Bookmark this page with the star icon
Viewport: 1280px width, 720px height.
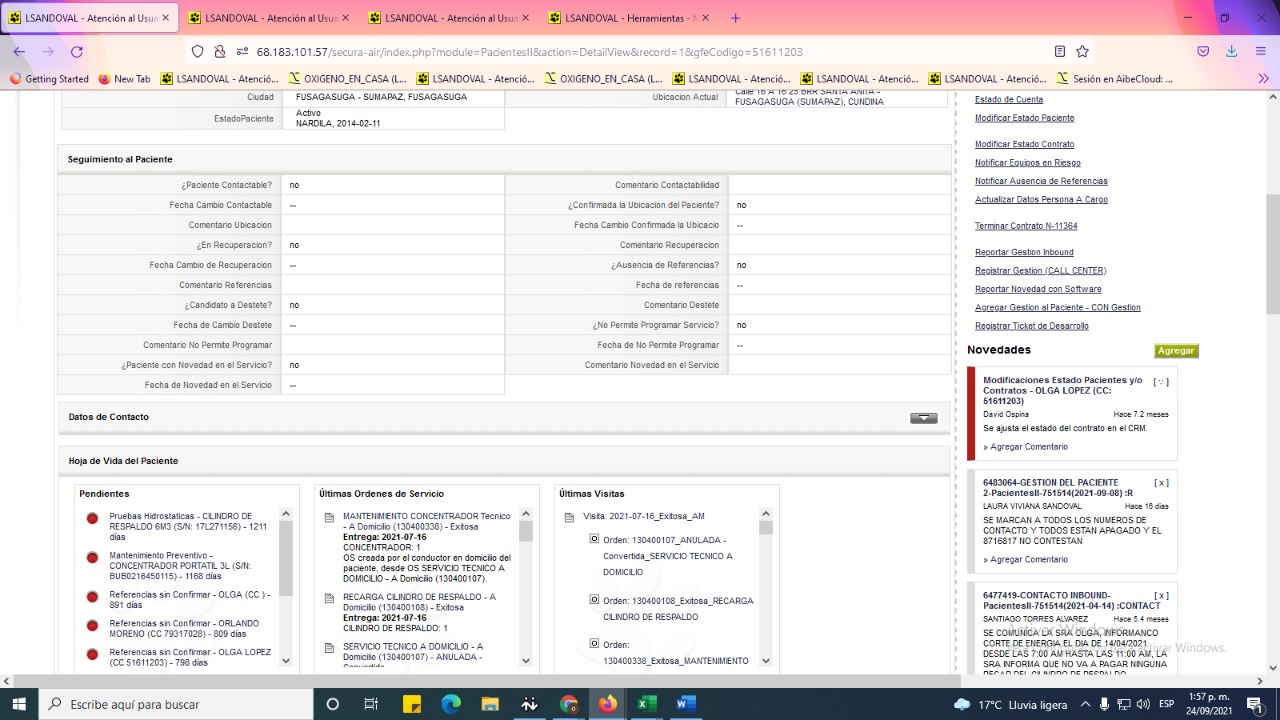(x=1082, y=51)
